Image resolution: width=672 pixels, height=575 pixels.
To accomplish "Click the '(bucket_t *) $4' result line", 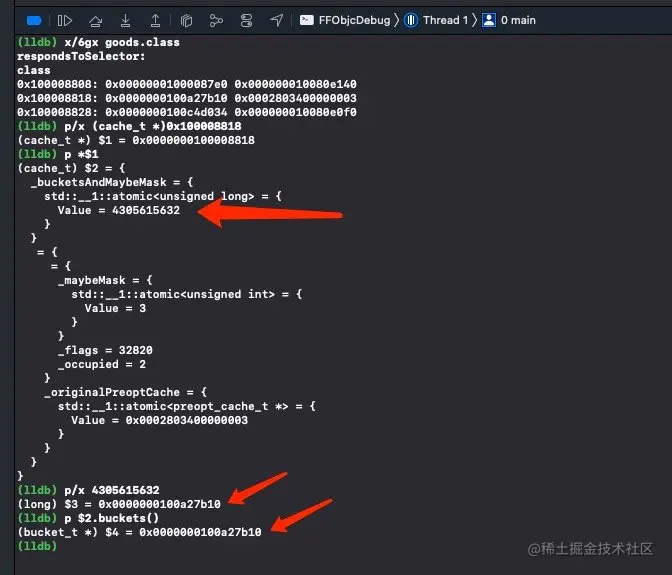I will [x=139, y=533].
